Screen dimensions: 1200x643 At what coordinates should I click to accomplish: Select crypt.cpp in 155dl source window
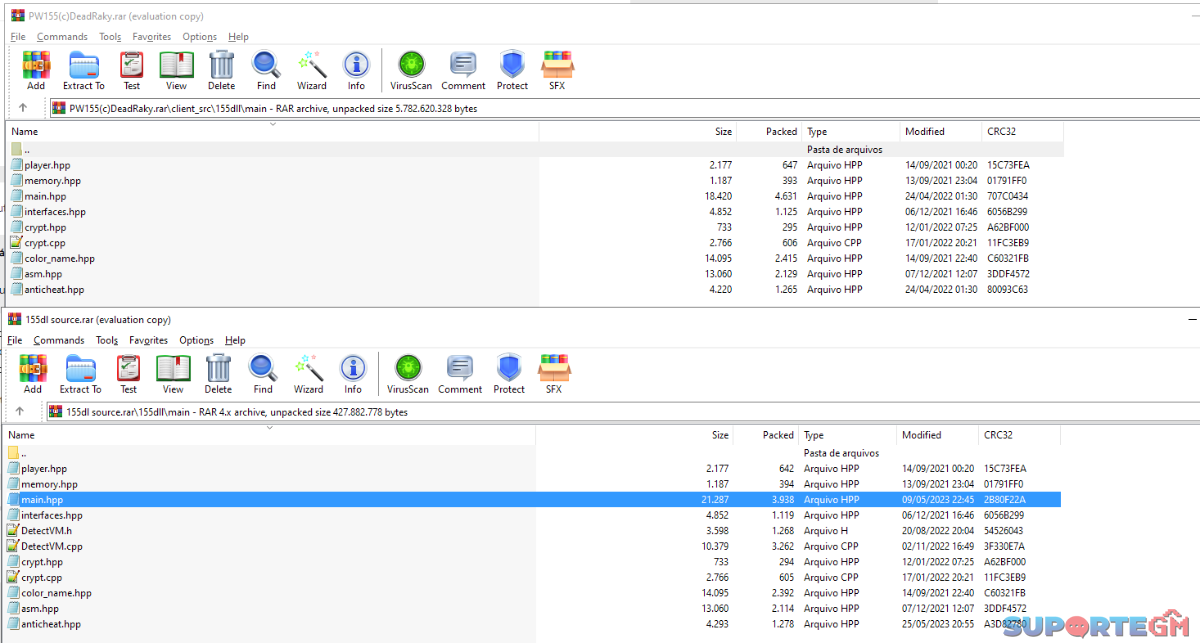[x=533, y=577]
